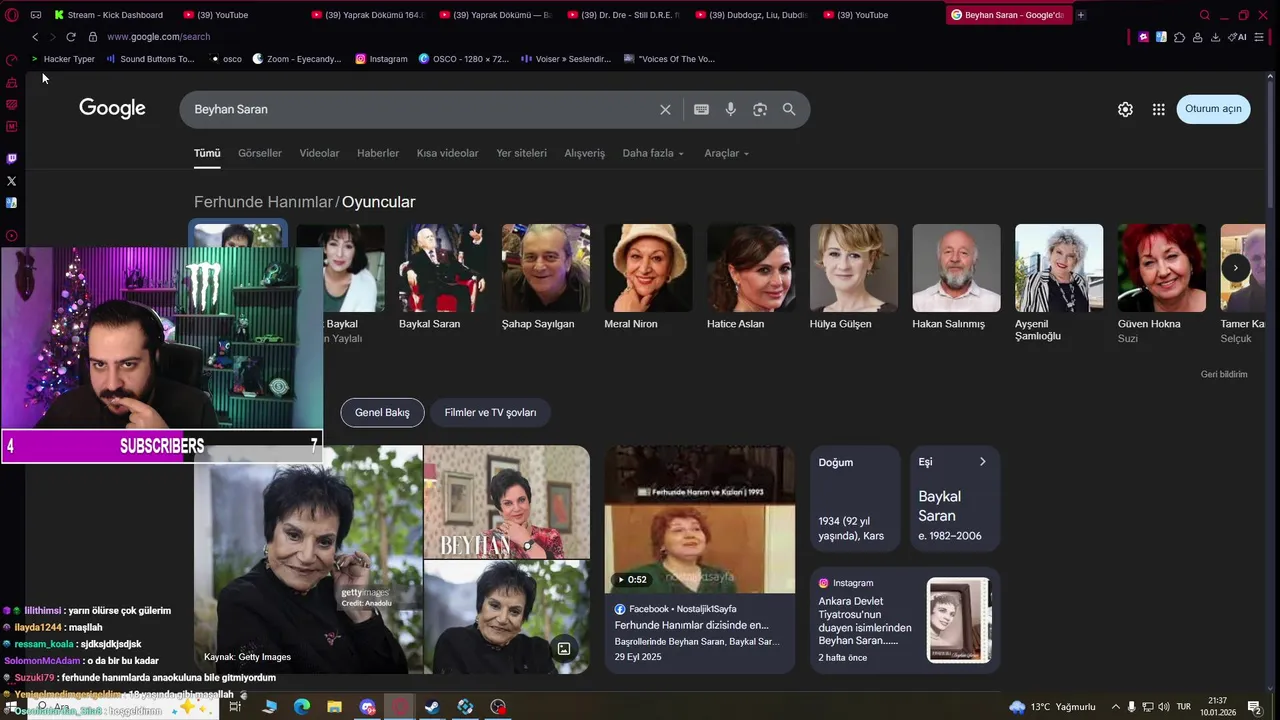Open the Hacker Typer bookmark

click(x=63, y=59)
